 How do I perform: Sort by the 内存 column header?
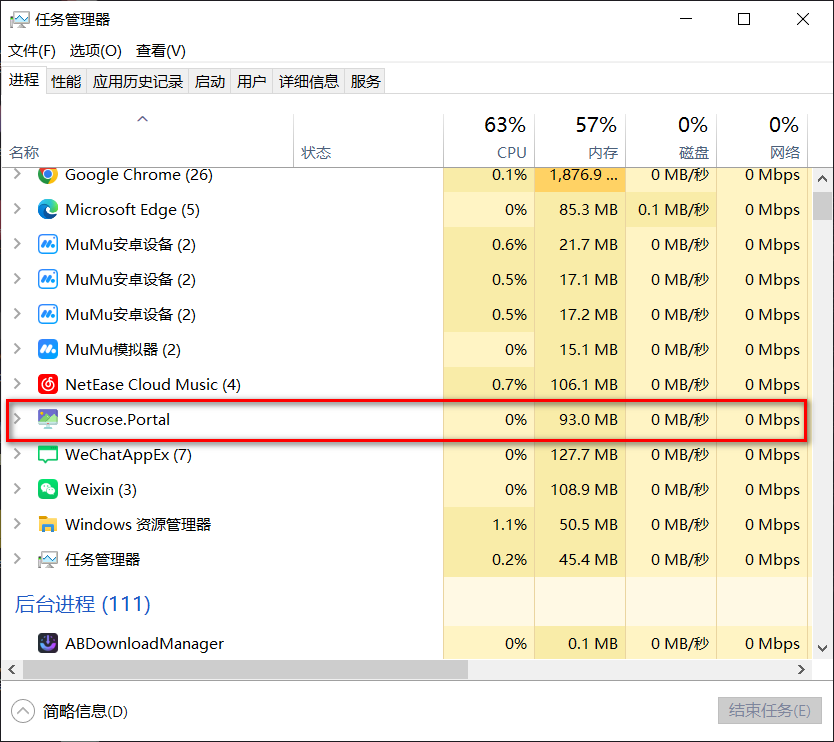pyautogui.click(x=580, y=140)
